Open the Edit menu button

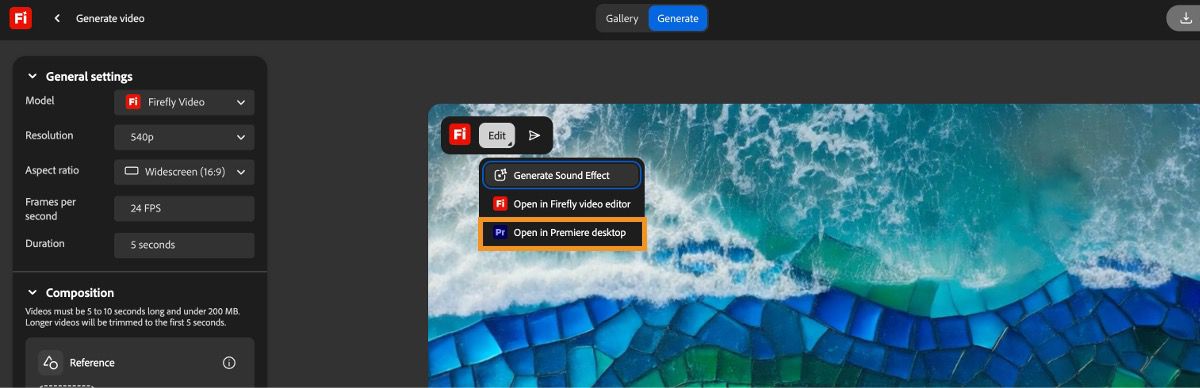[497, 135]
